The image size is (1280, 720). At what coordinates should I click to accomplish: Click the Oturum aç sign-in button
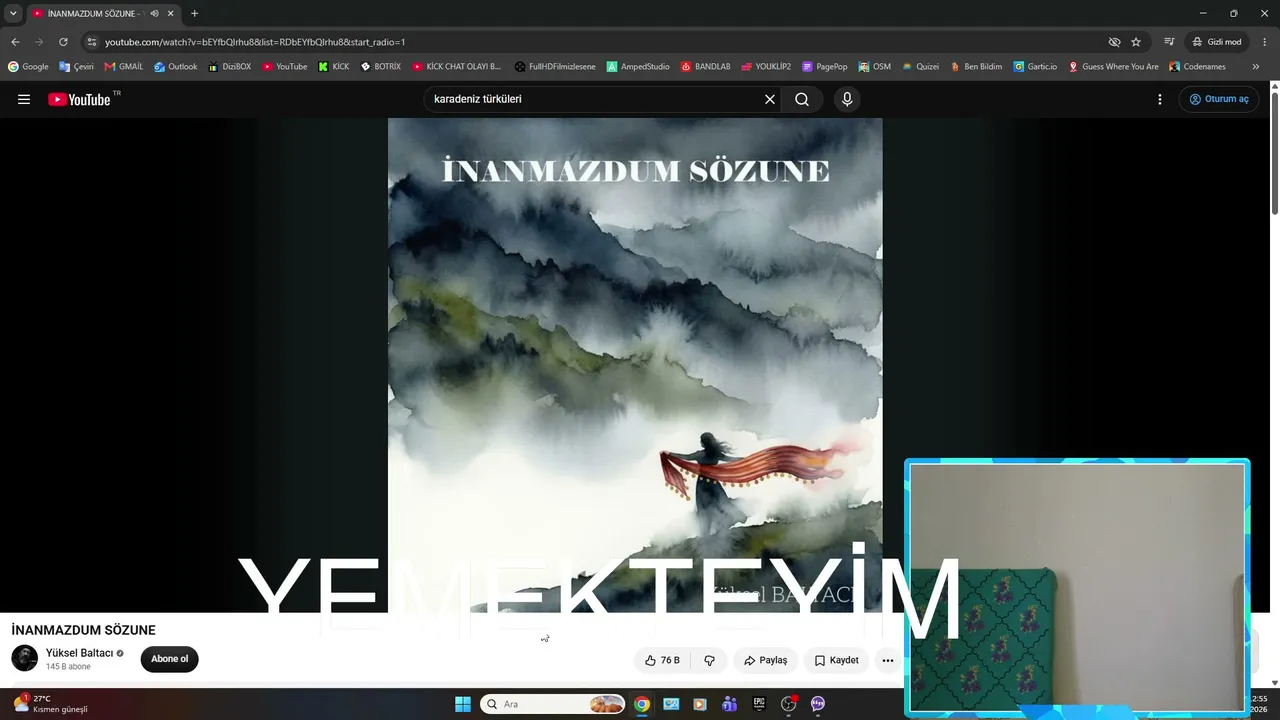1218,99
